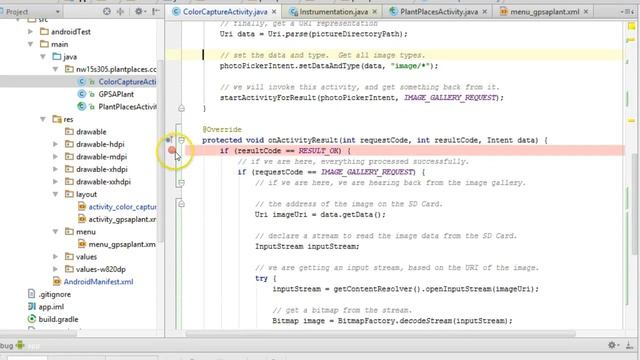Expand the drawable-xxhdpi folder
The height and width of the screenshot is (360, 640).
point(56,182)
